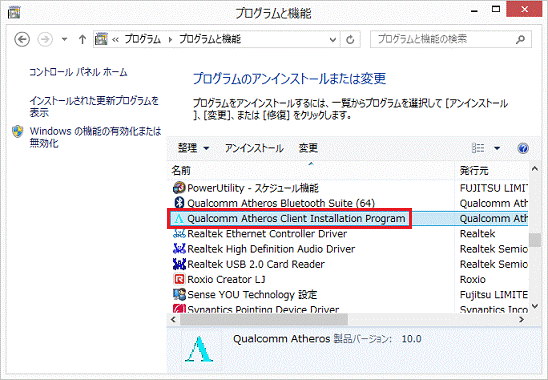Screen dimensions: 548x380
Task: Maximize the プログラムと機能 window
Action: [x=496, y=9]
